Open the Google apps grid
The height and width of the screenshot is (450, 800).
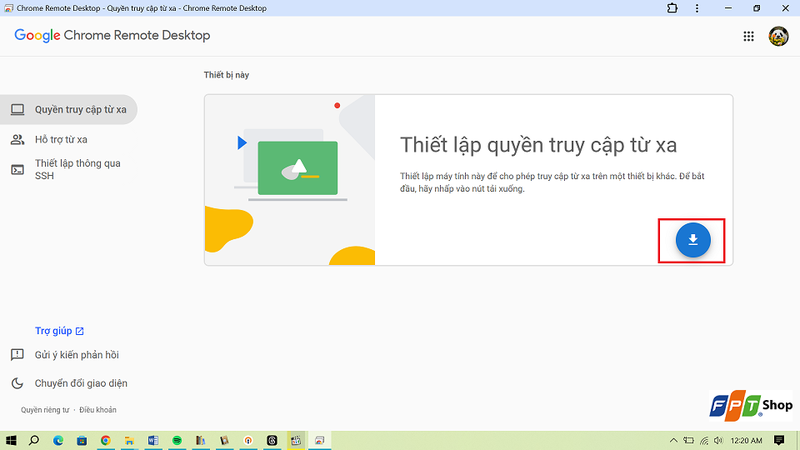click(x=748, y=36)
